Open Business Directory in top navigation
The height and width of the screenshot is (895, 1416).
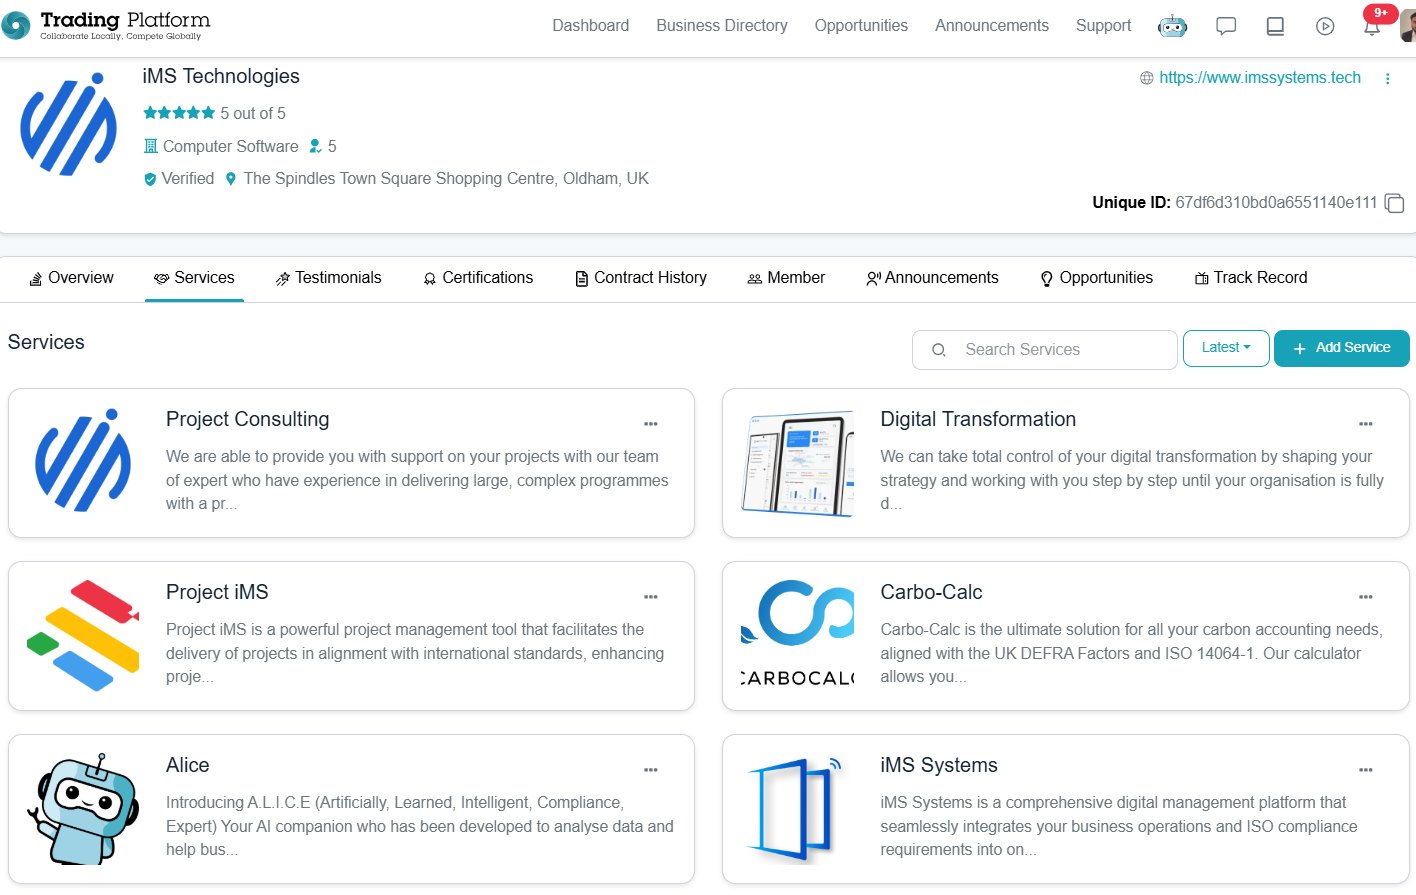(722, 26)
